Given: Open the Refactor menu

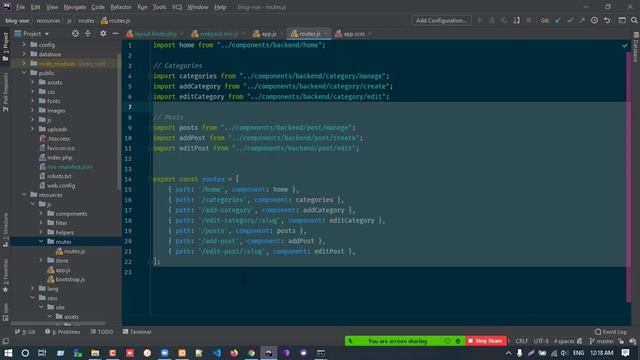Looking at the screenshot, I should click(121, 7).
